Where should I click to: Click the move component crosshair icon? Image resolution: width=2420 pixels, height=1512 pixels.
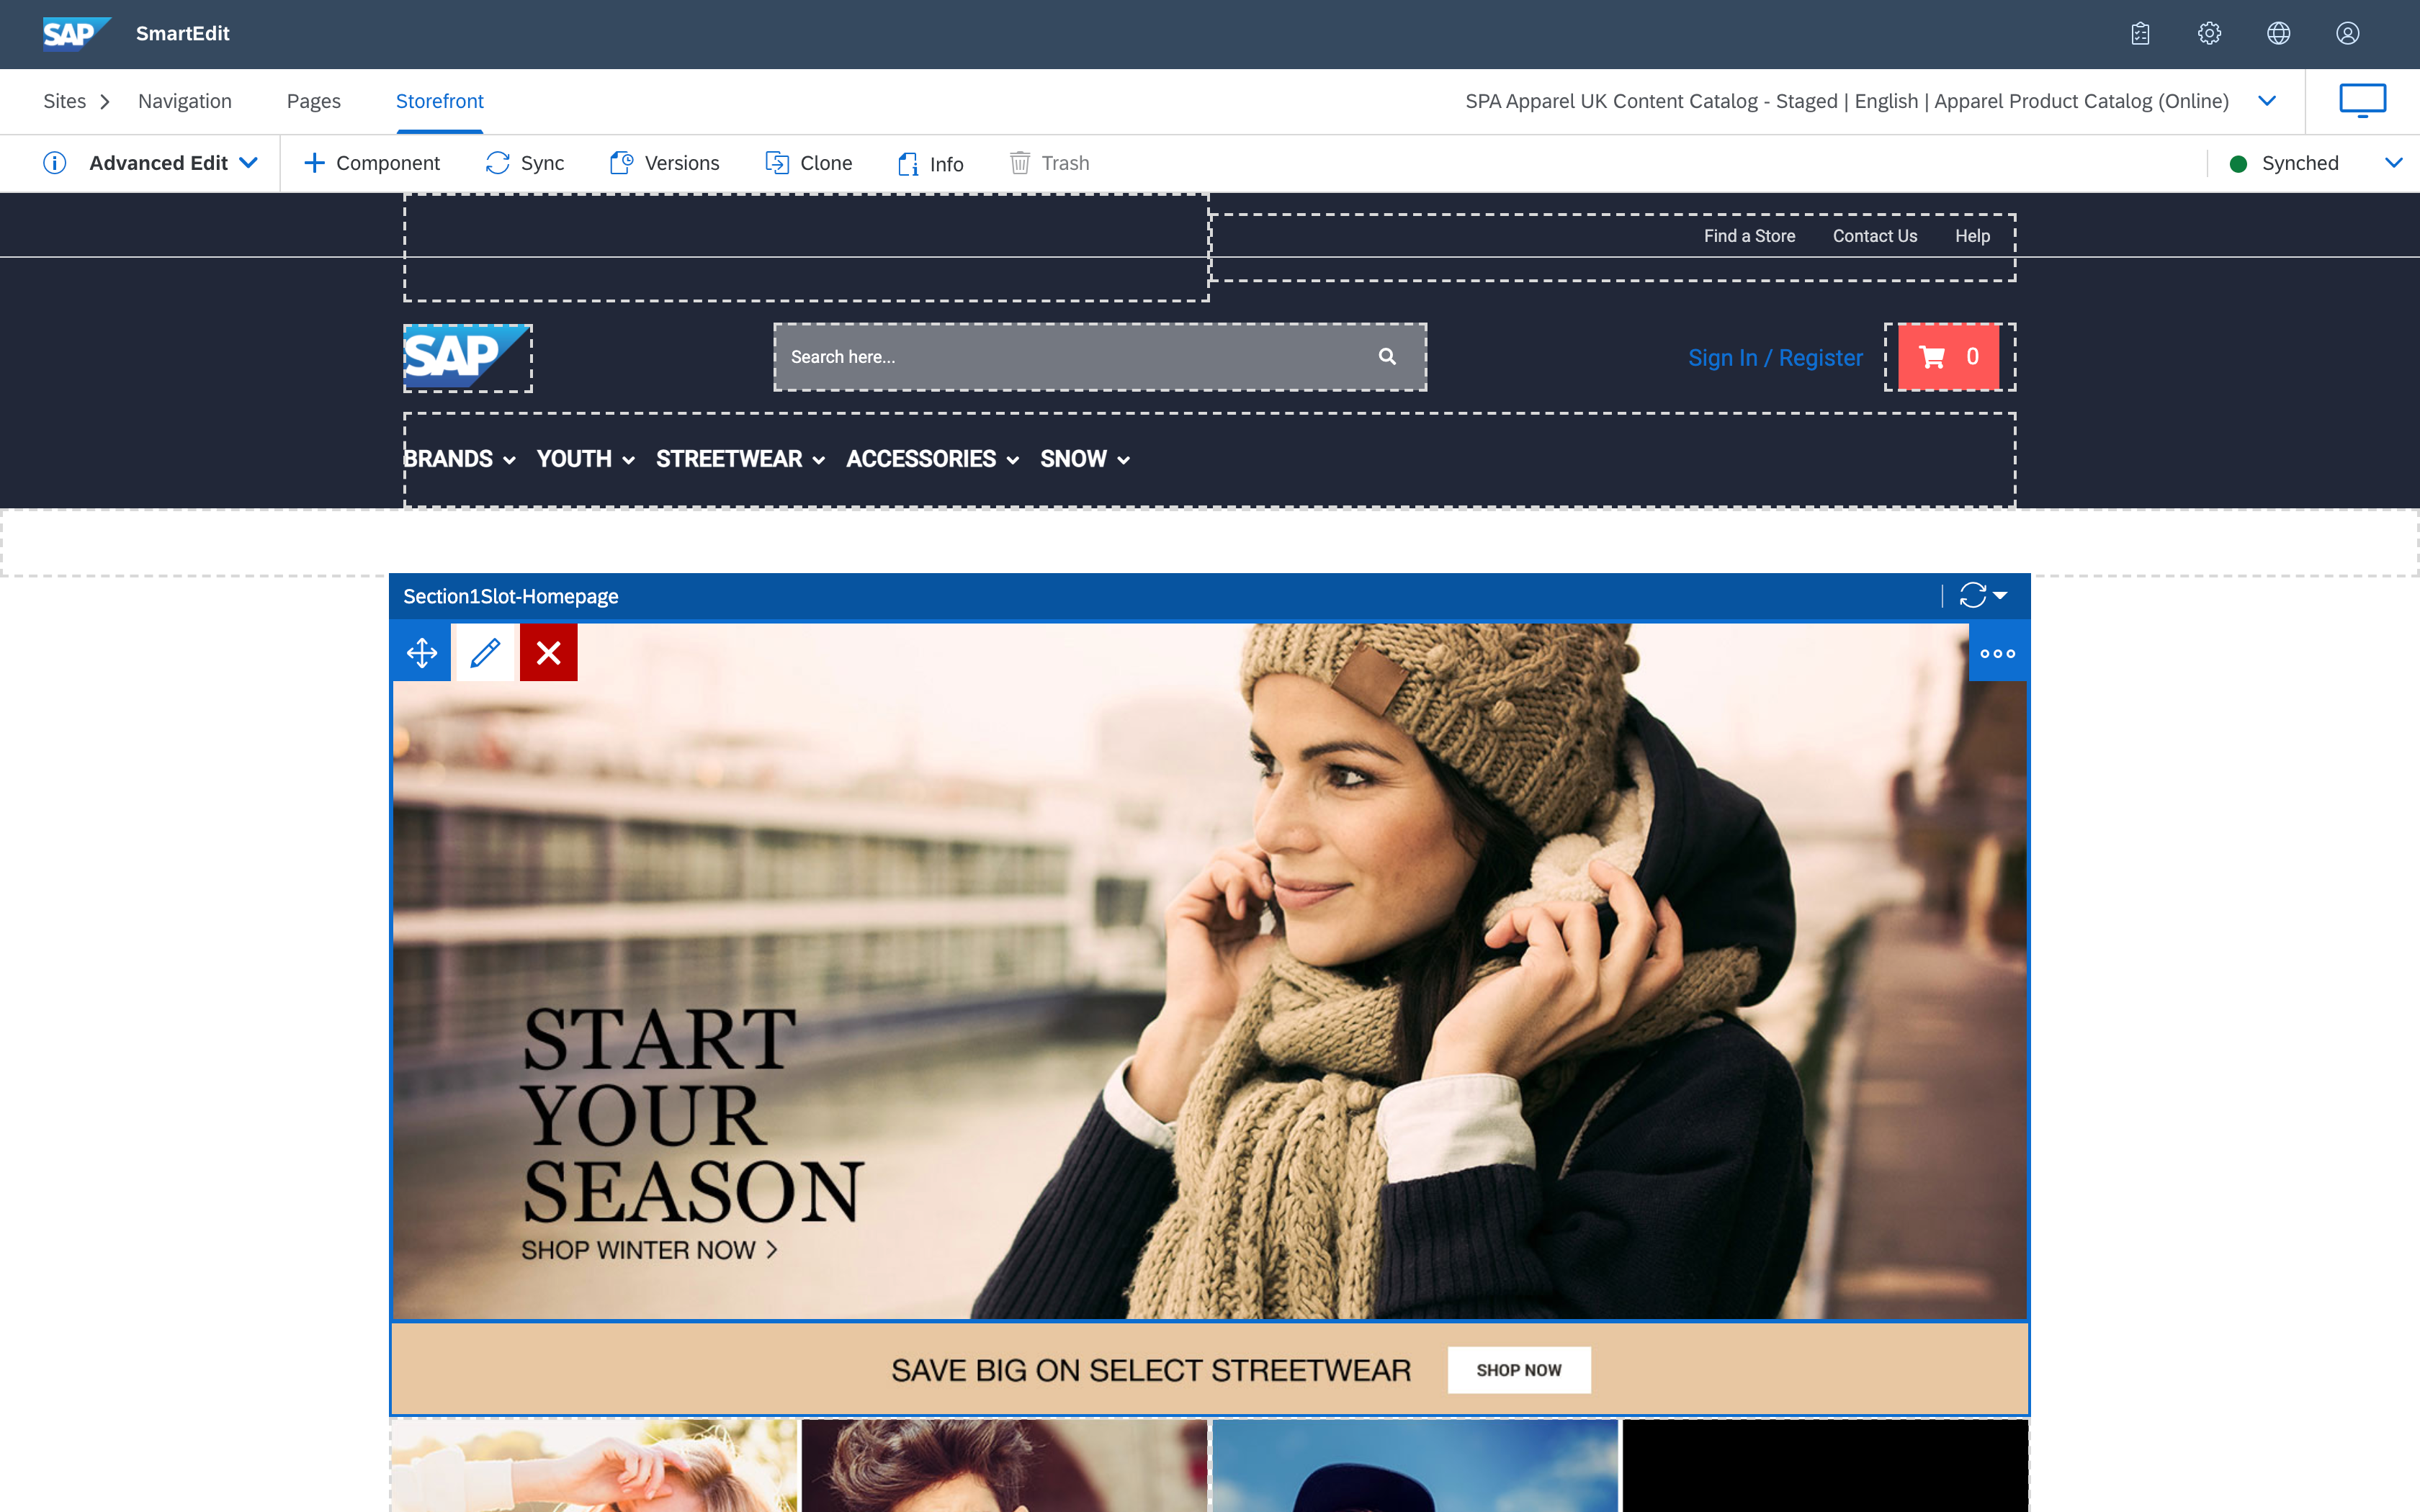tap(422, 653)
